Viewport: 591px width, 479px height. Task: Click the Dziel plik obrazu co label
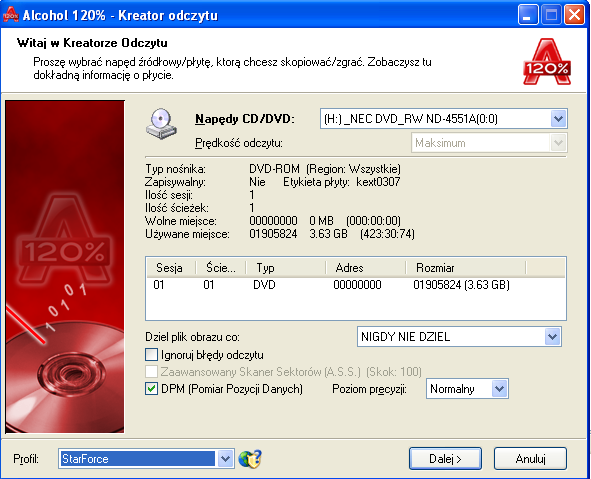192,337
